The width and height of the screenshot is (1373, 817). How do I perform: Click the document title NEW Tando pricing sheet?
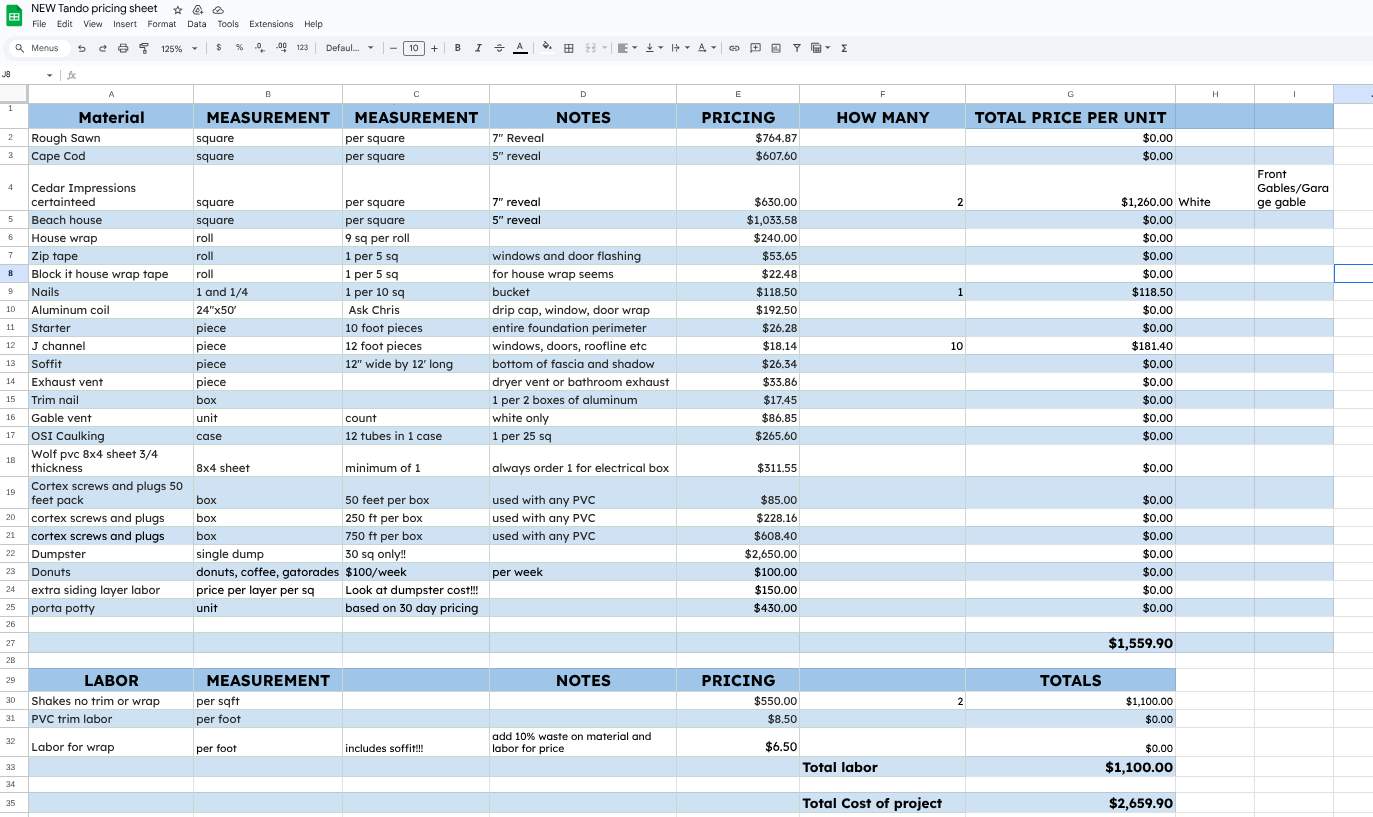[95, 9]
